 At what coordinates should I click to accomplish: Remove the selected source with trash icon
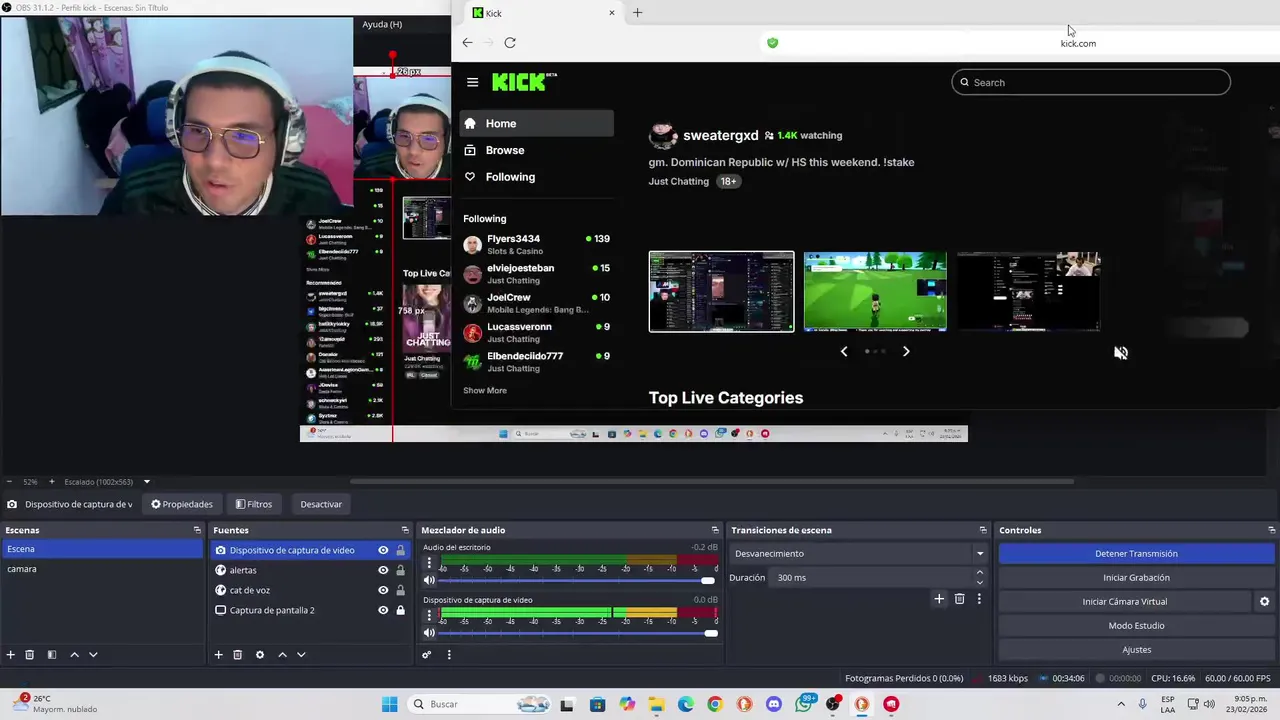(238, 655)
